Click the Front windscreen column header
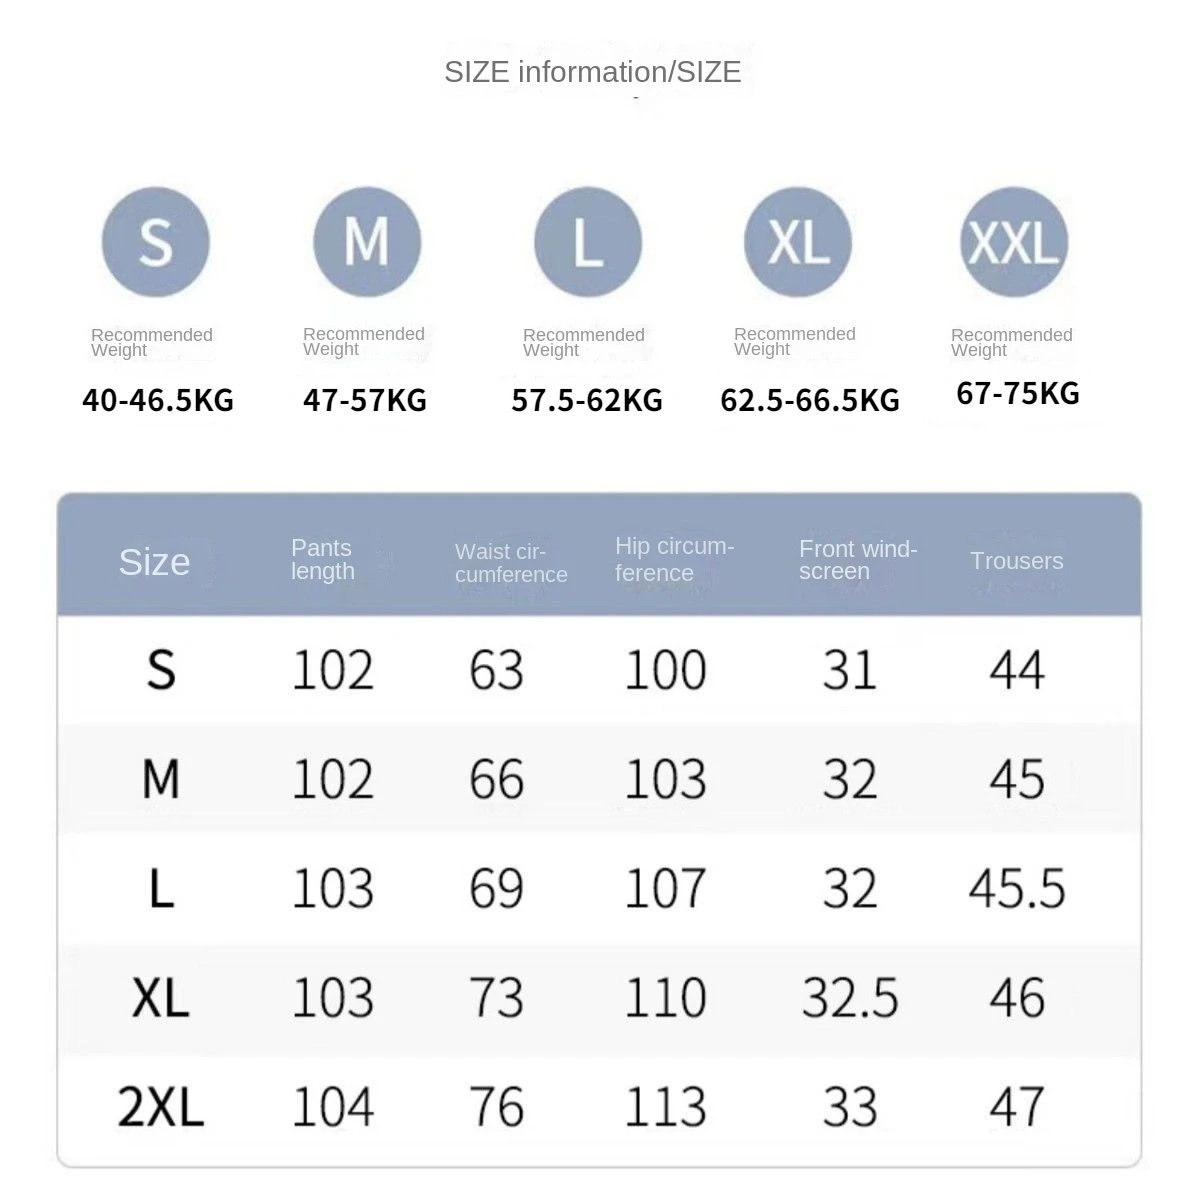This screenshot has width=1200, height=1200. point(858,560)
